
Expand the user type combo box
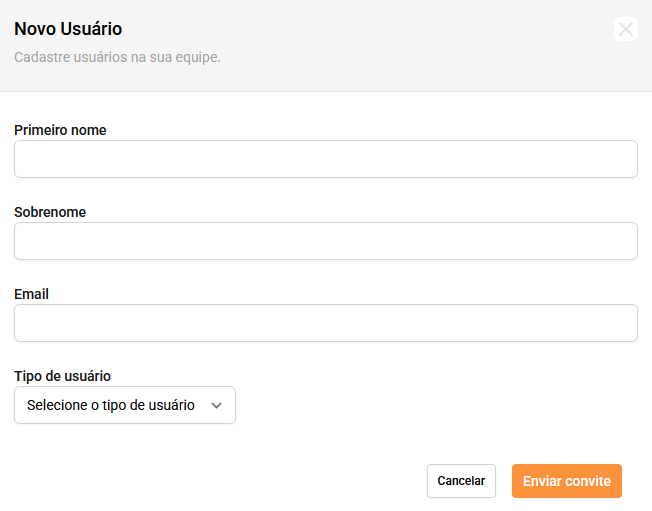pos(125,405)
